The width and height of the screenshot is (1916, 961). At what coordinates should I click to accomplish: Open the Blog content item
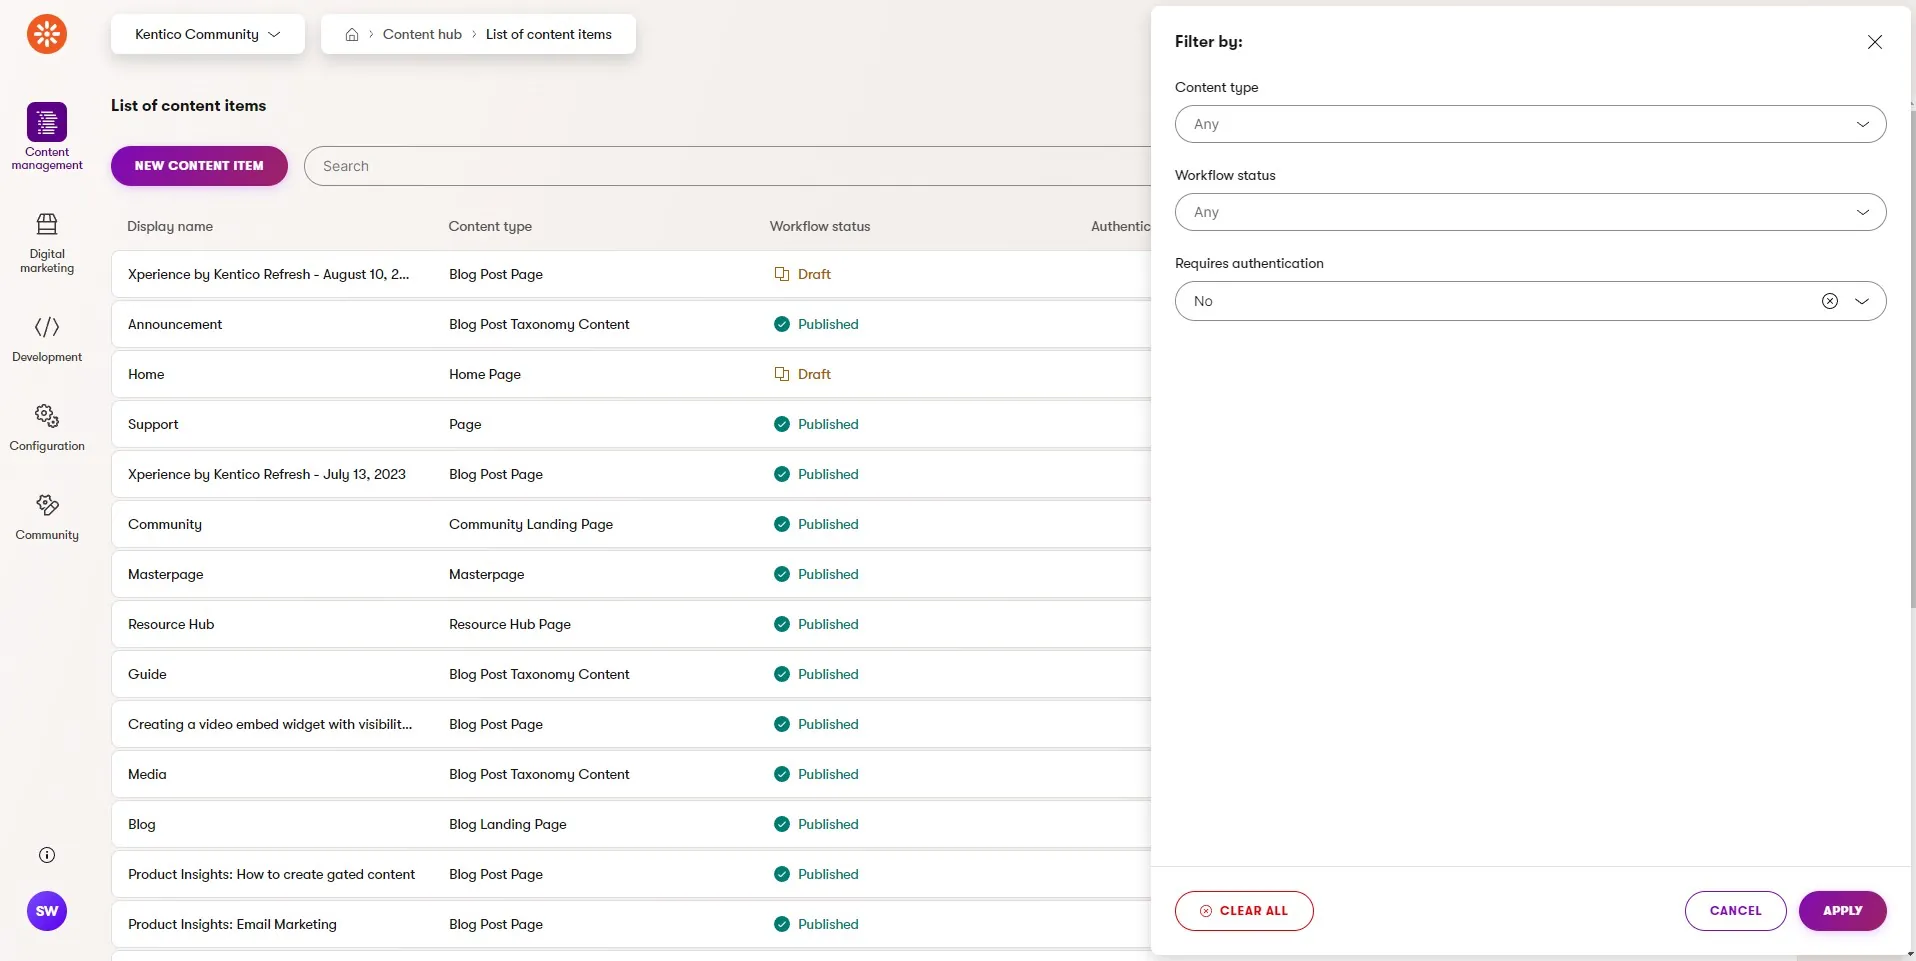click(x=631, y=824)
